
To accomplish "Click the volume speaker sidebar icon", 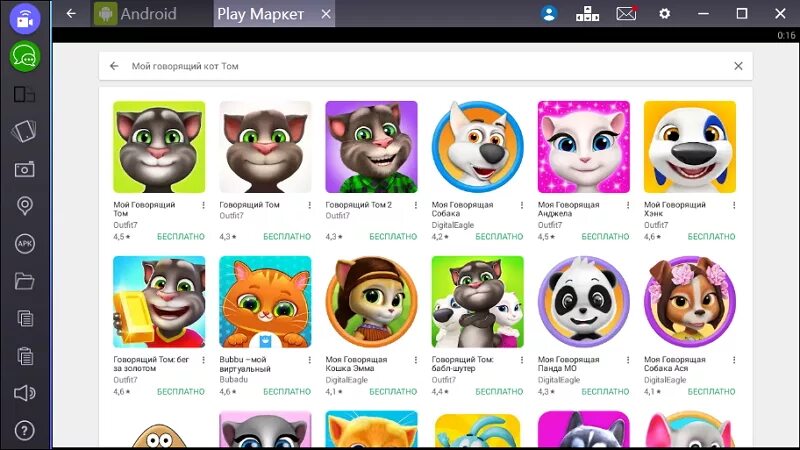I will point(24,393).
